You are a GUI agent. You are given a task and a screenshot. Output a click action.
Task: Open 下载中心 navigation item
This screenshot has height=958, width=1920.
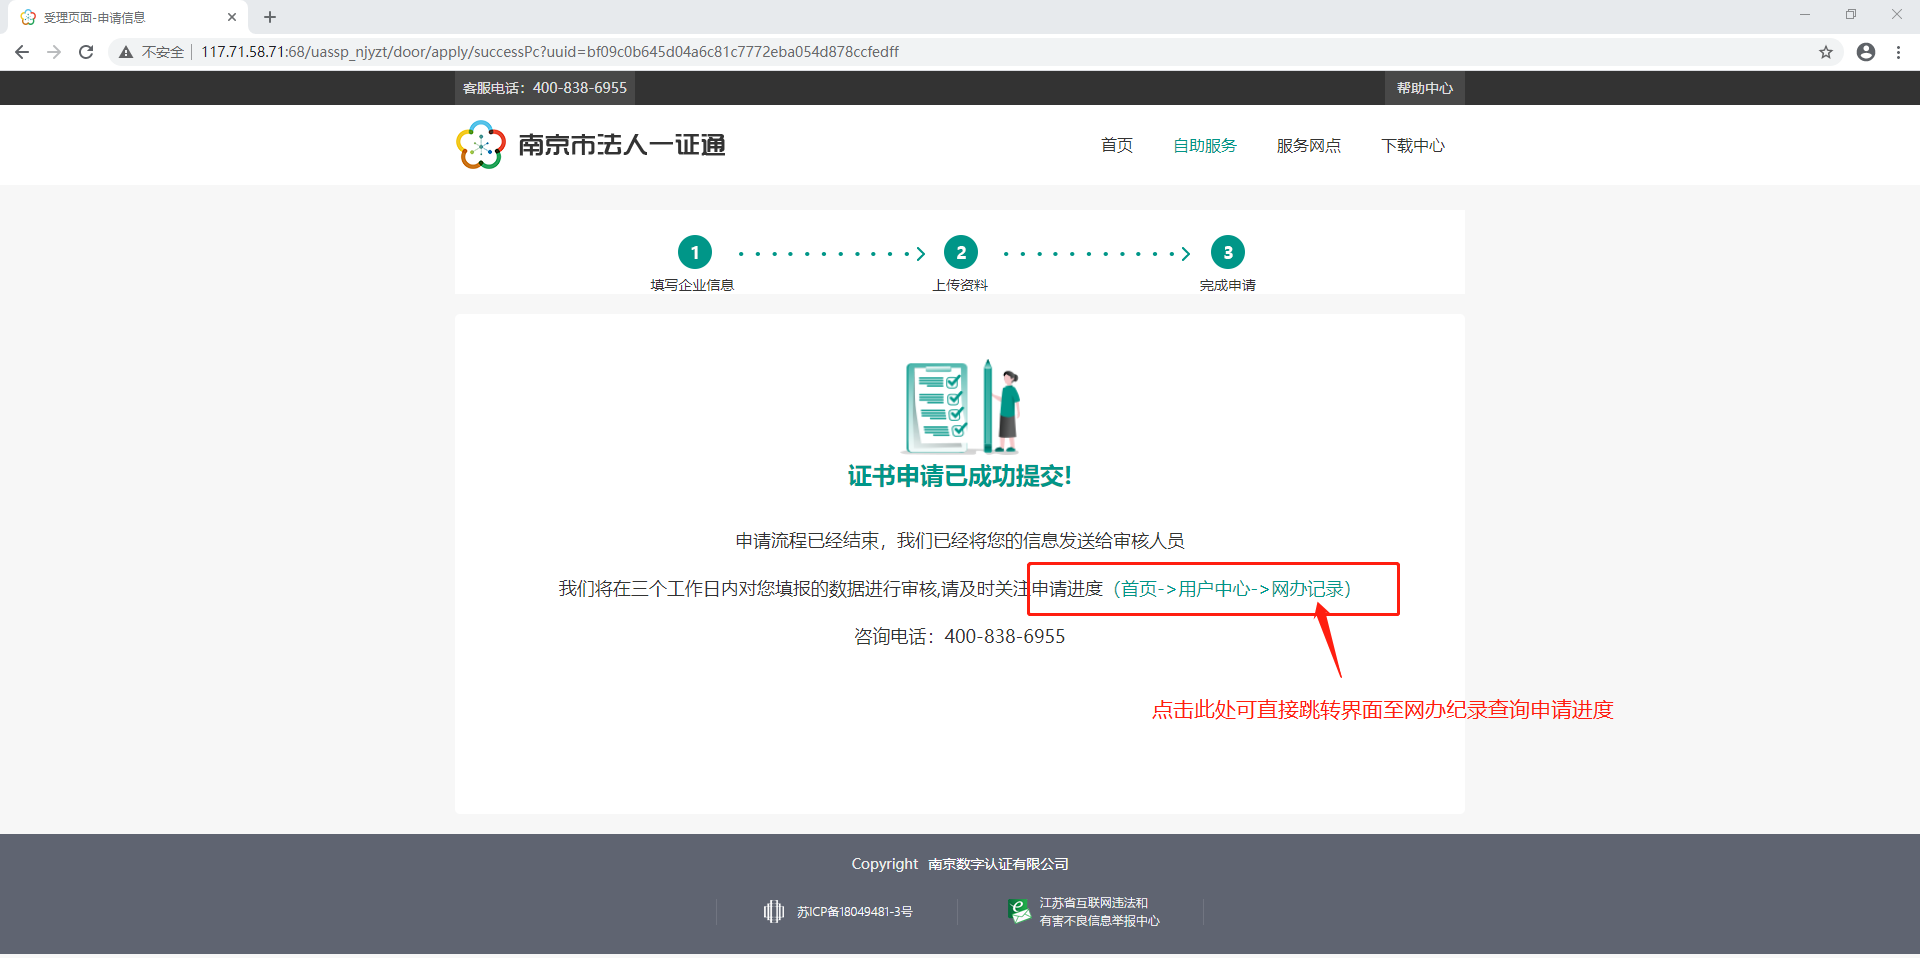(1412, 146)
